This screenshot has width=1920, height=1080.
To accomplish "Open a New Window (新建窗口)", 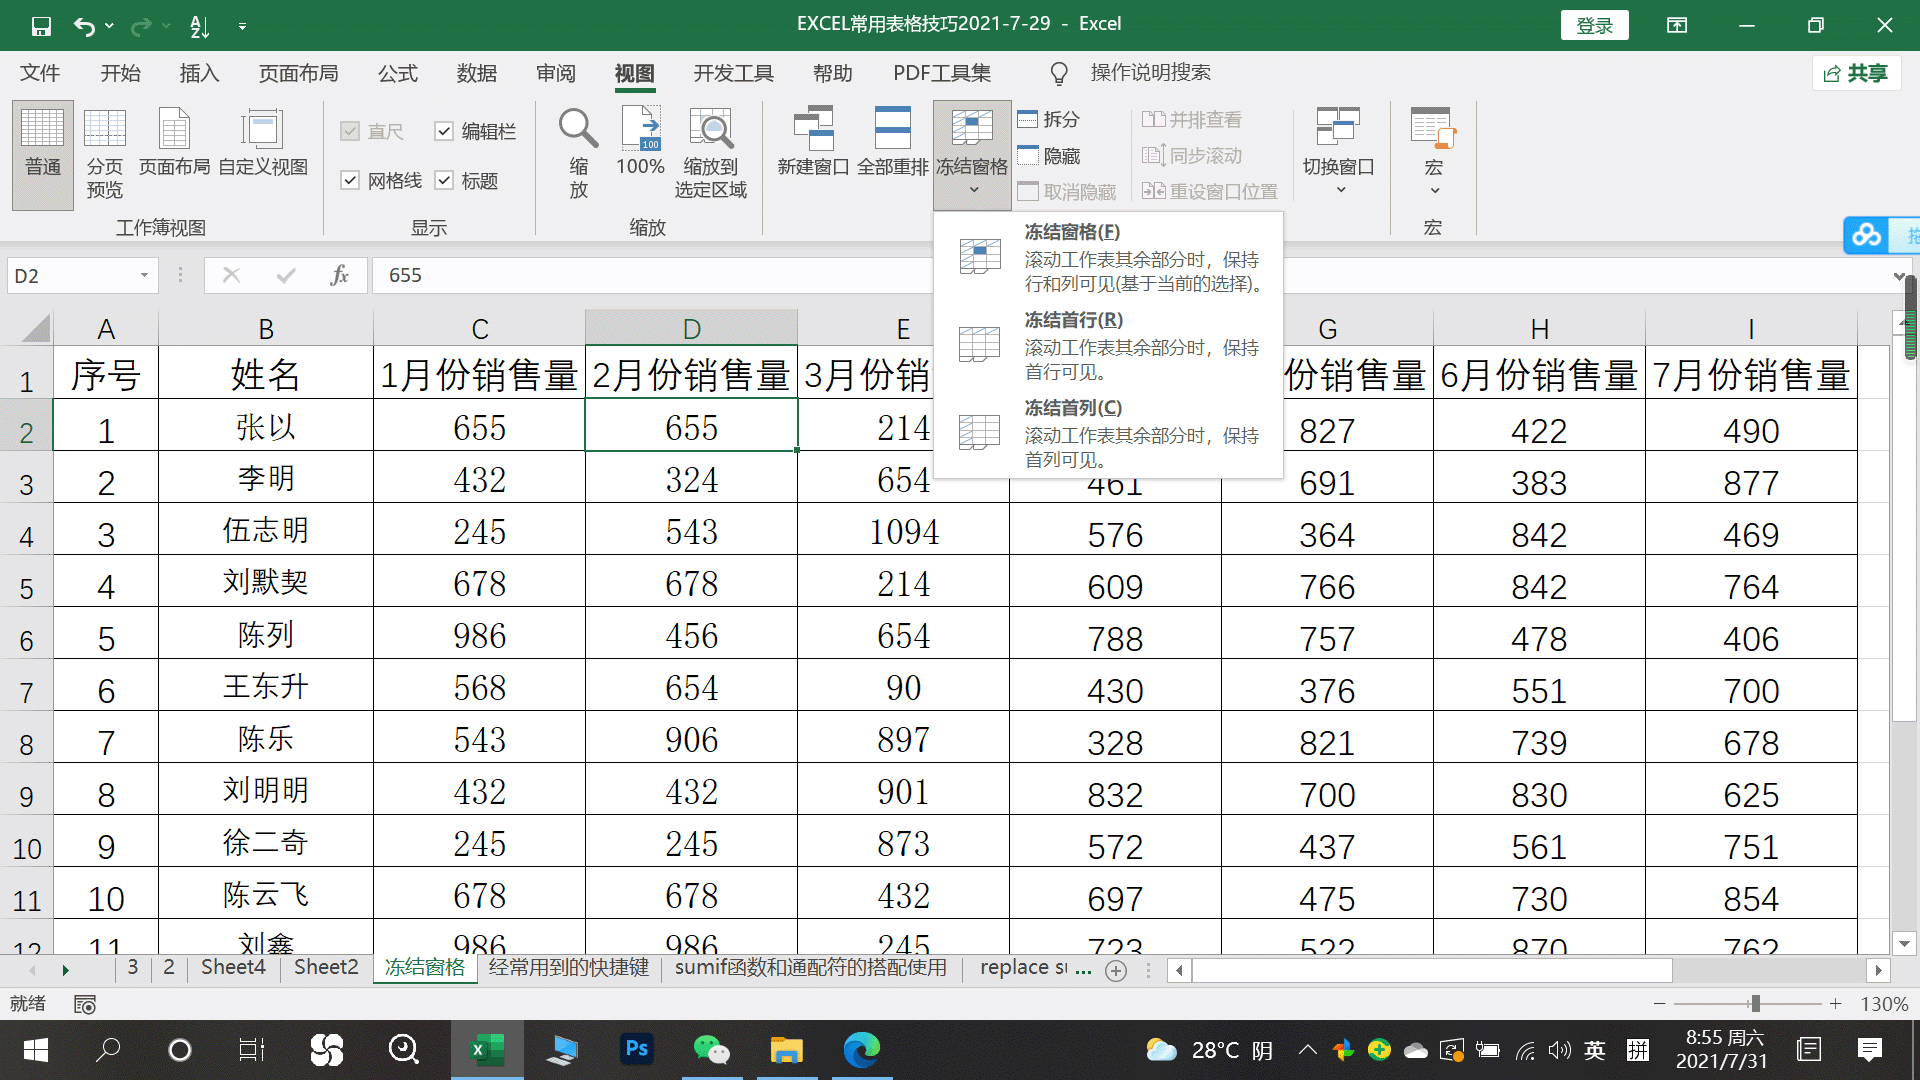I will (x=813, y=143).
